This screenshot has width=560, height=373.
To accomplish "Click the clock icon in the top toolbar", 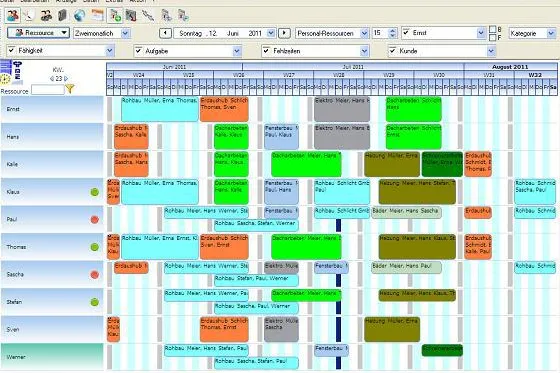I will [x=29, y=15].
